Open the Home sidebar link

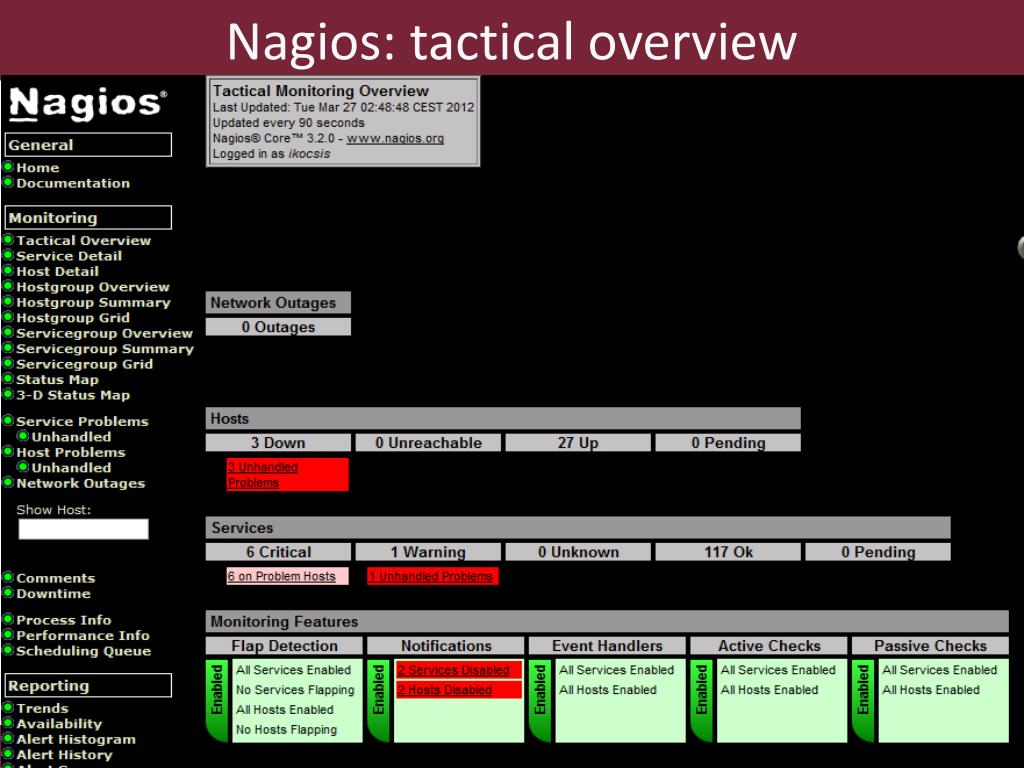tap(37, 168)
